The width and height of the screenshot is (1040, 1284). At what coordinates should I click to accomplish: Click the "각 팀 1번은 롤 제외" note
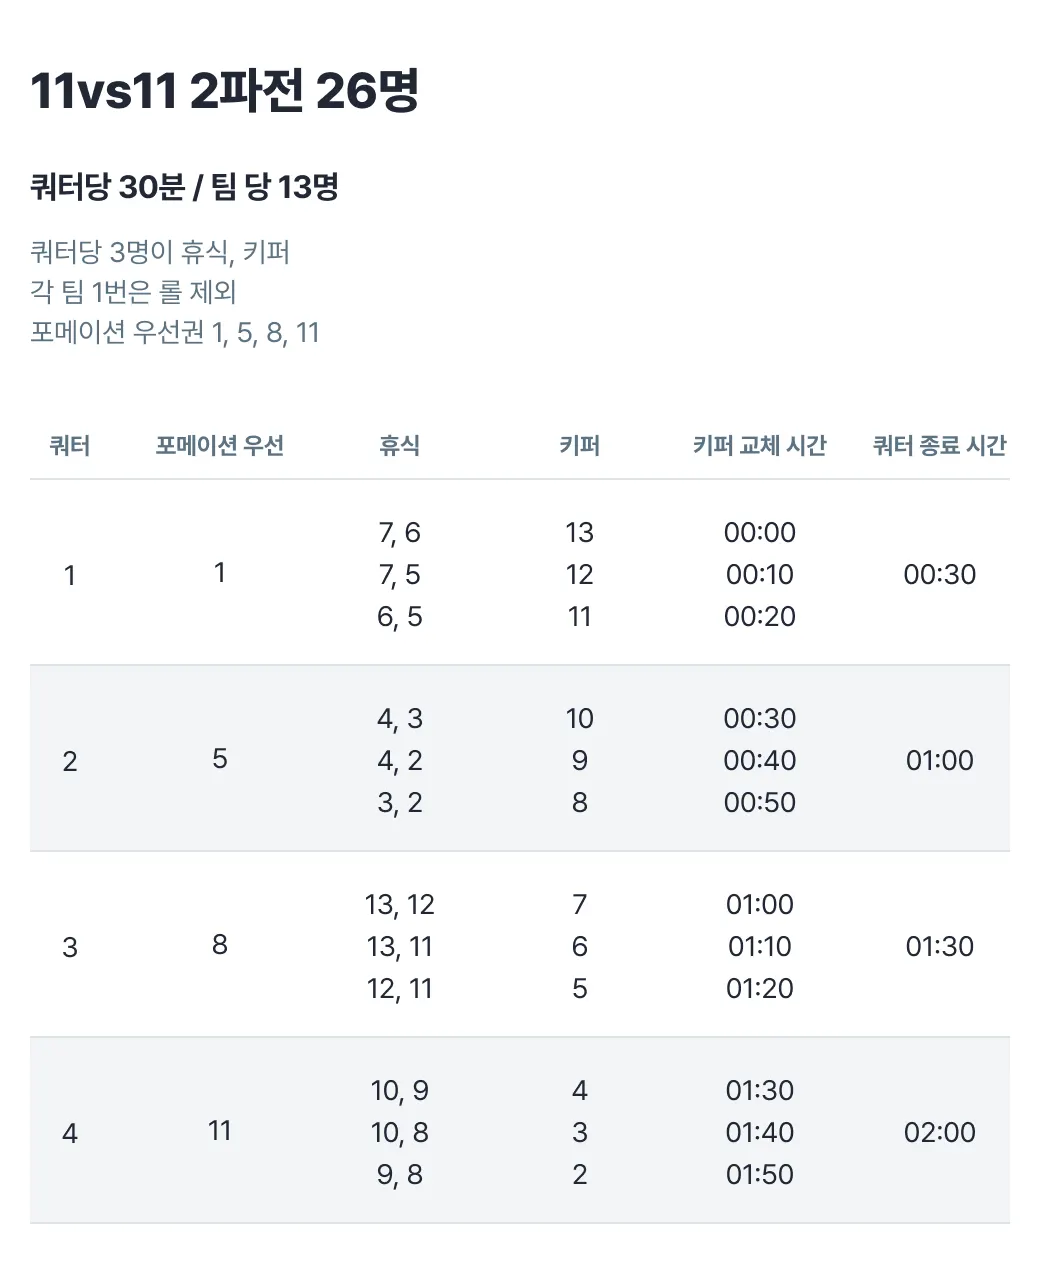click(x=133, y=292)
